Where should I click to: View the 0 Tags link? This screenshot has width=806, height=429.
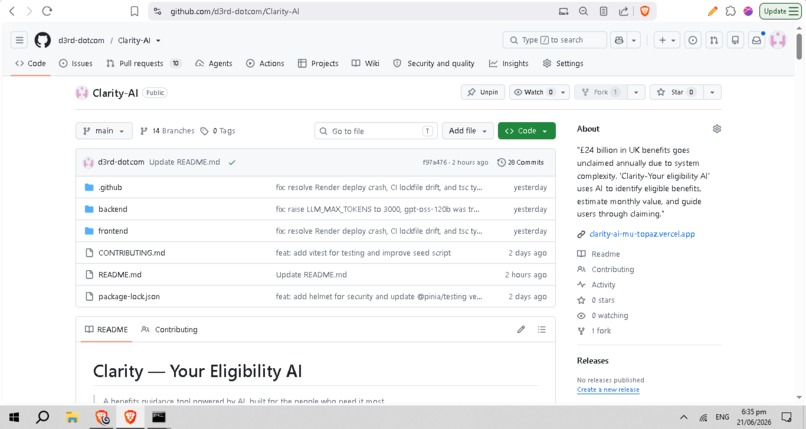pyautogui.click(x=218, y=131)
